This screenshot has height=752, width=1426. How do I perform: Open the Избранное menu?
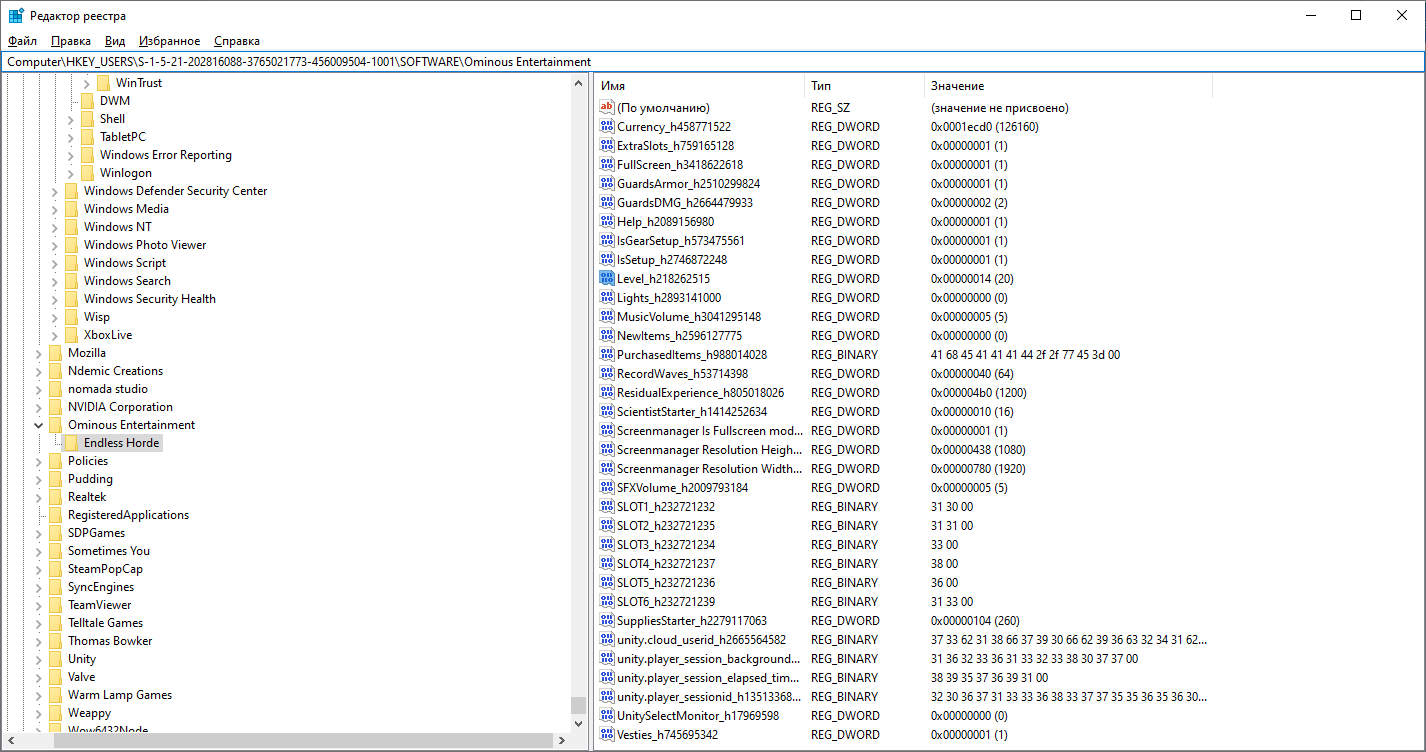click(x=170, y=41)
